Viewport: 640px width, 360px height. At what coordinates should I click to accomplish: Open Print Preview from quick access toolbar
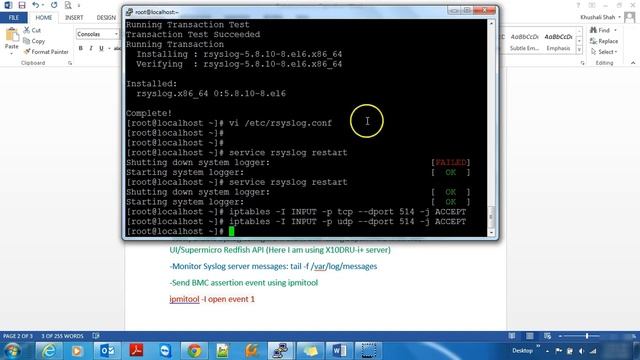point(68,5)
